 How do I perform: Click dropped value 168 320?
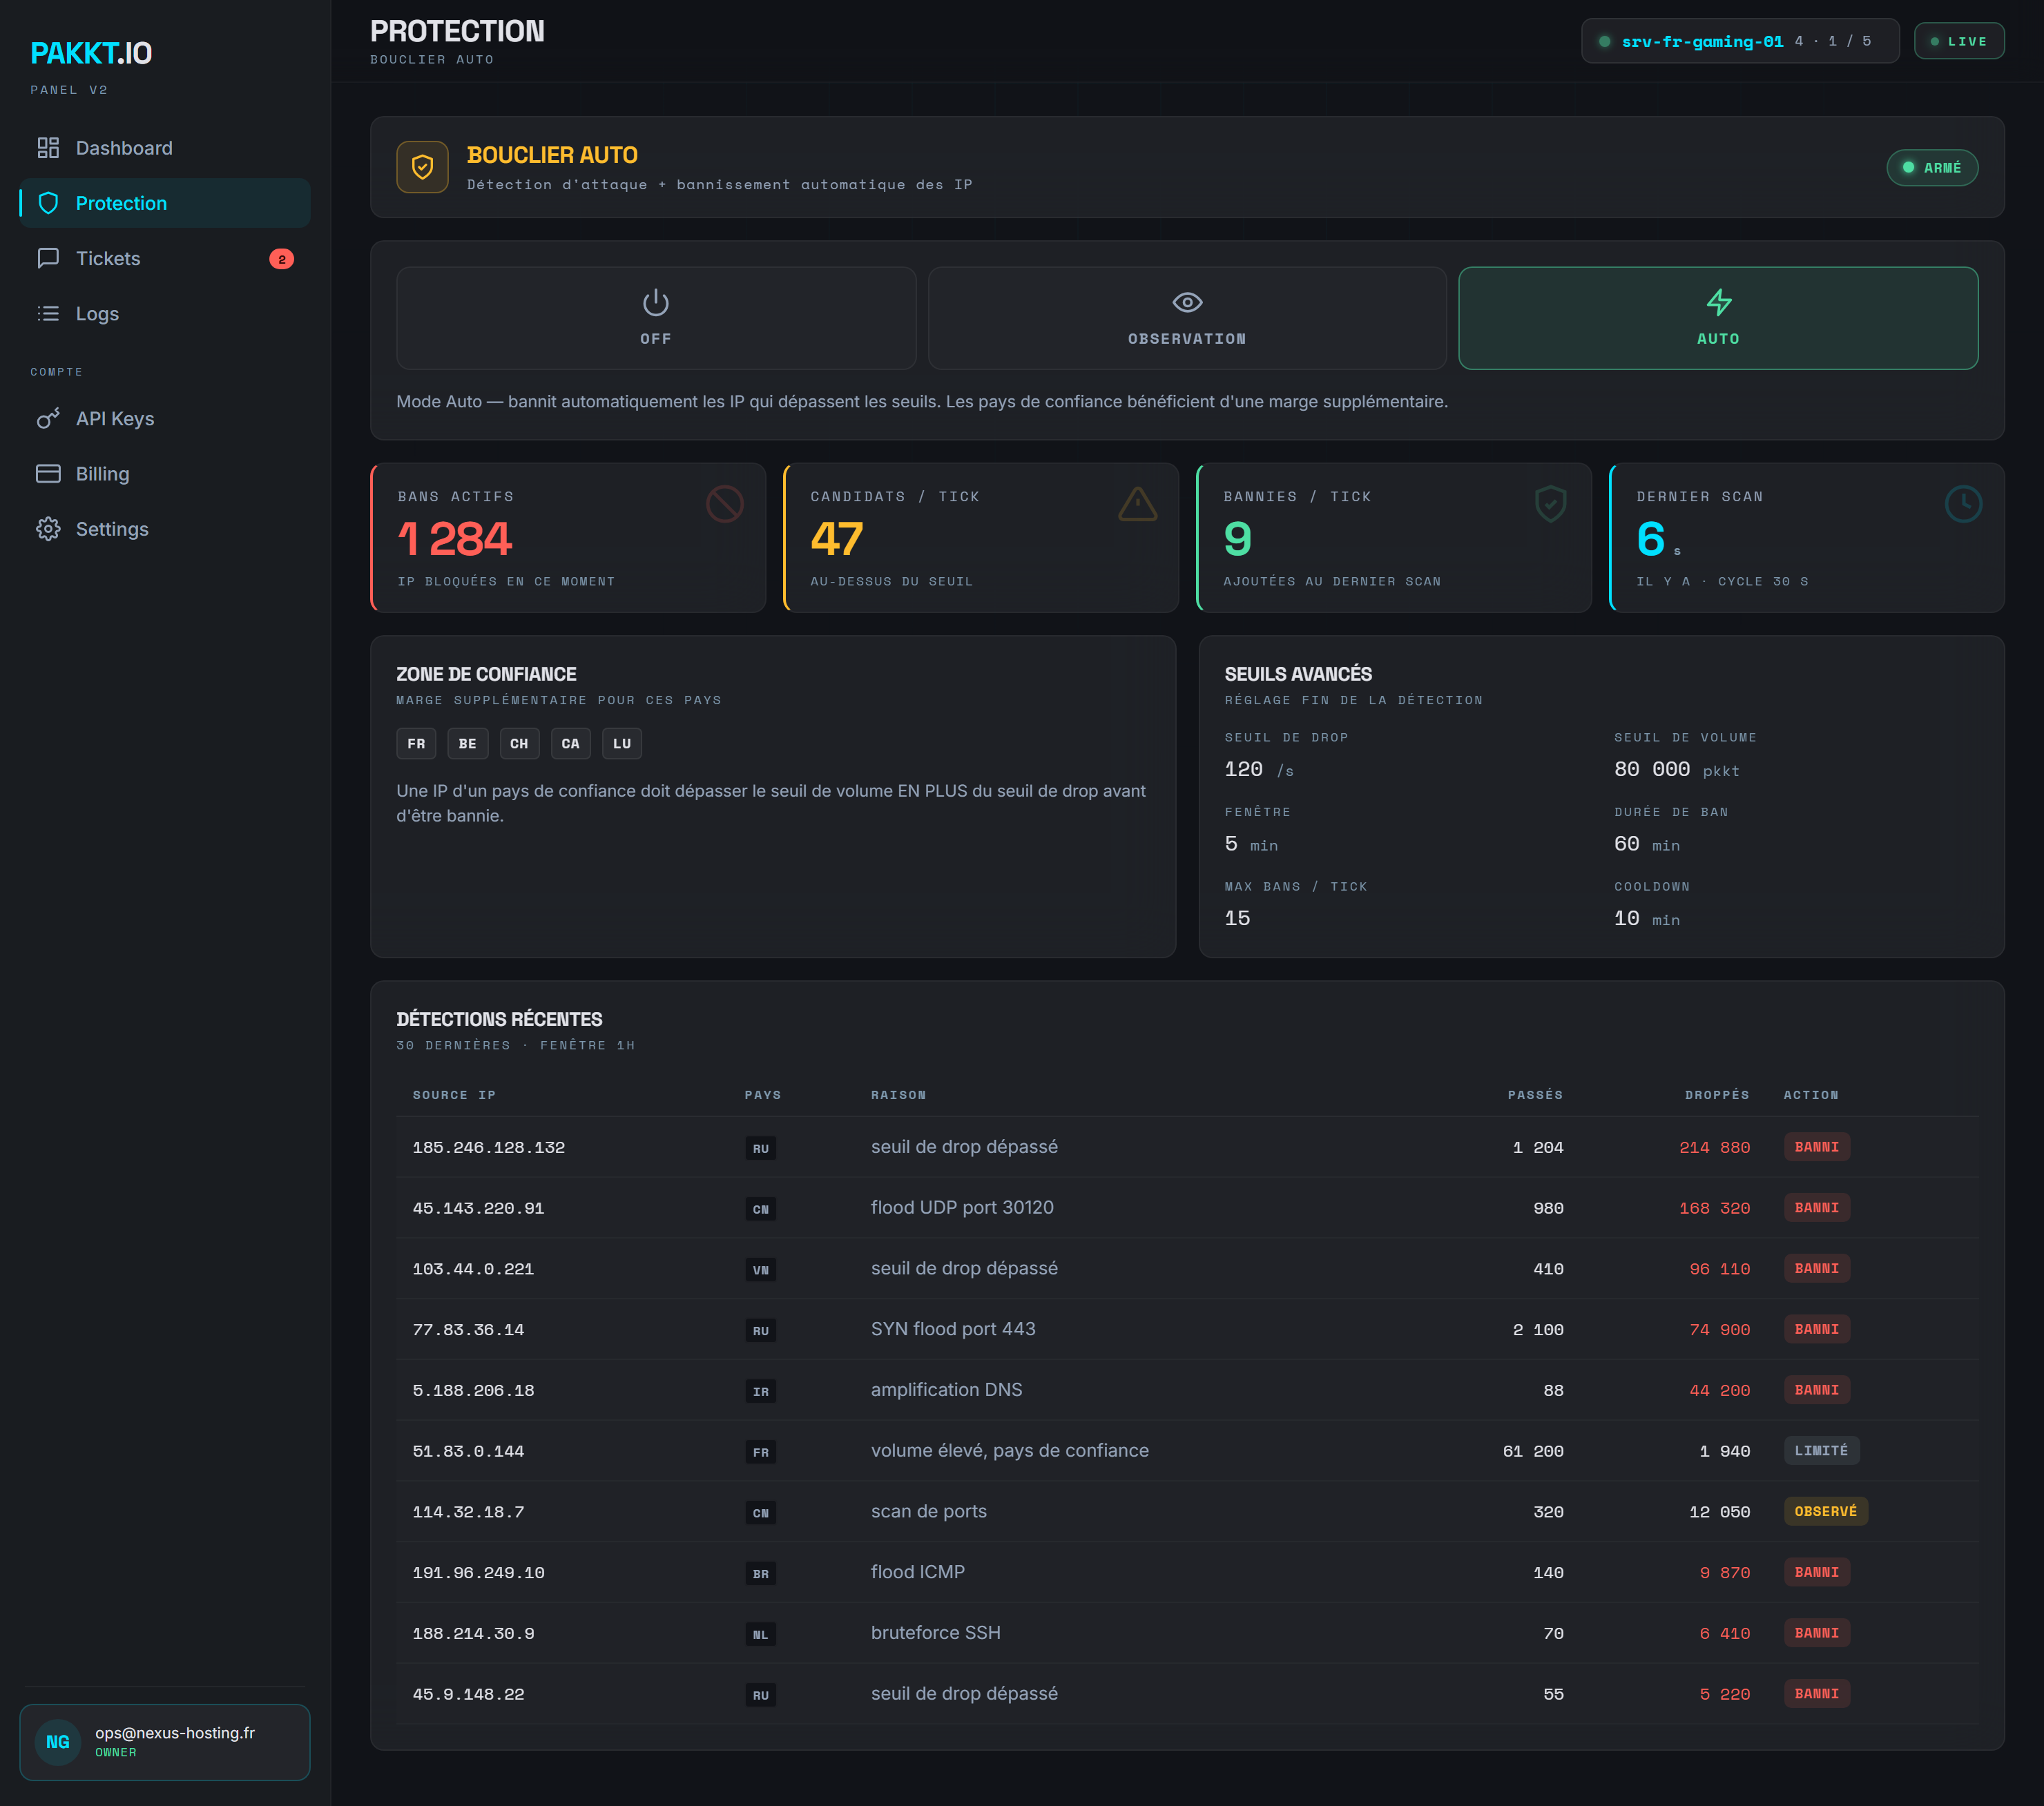point(1715,1208)
